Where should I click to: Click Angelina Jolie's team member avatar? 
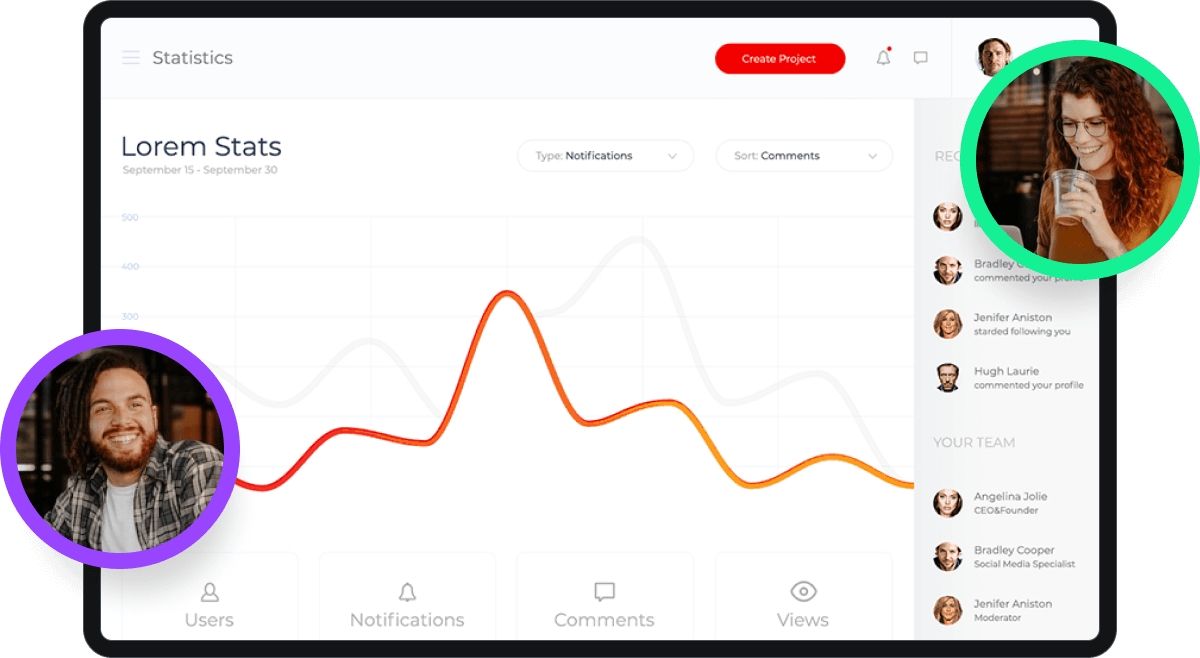(947, 503)
